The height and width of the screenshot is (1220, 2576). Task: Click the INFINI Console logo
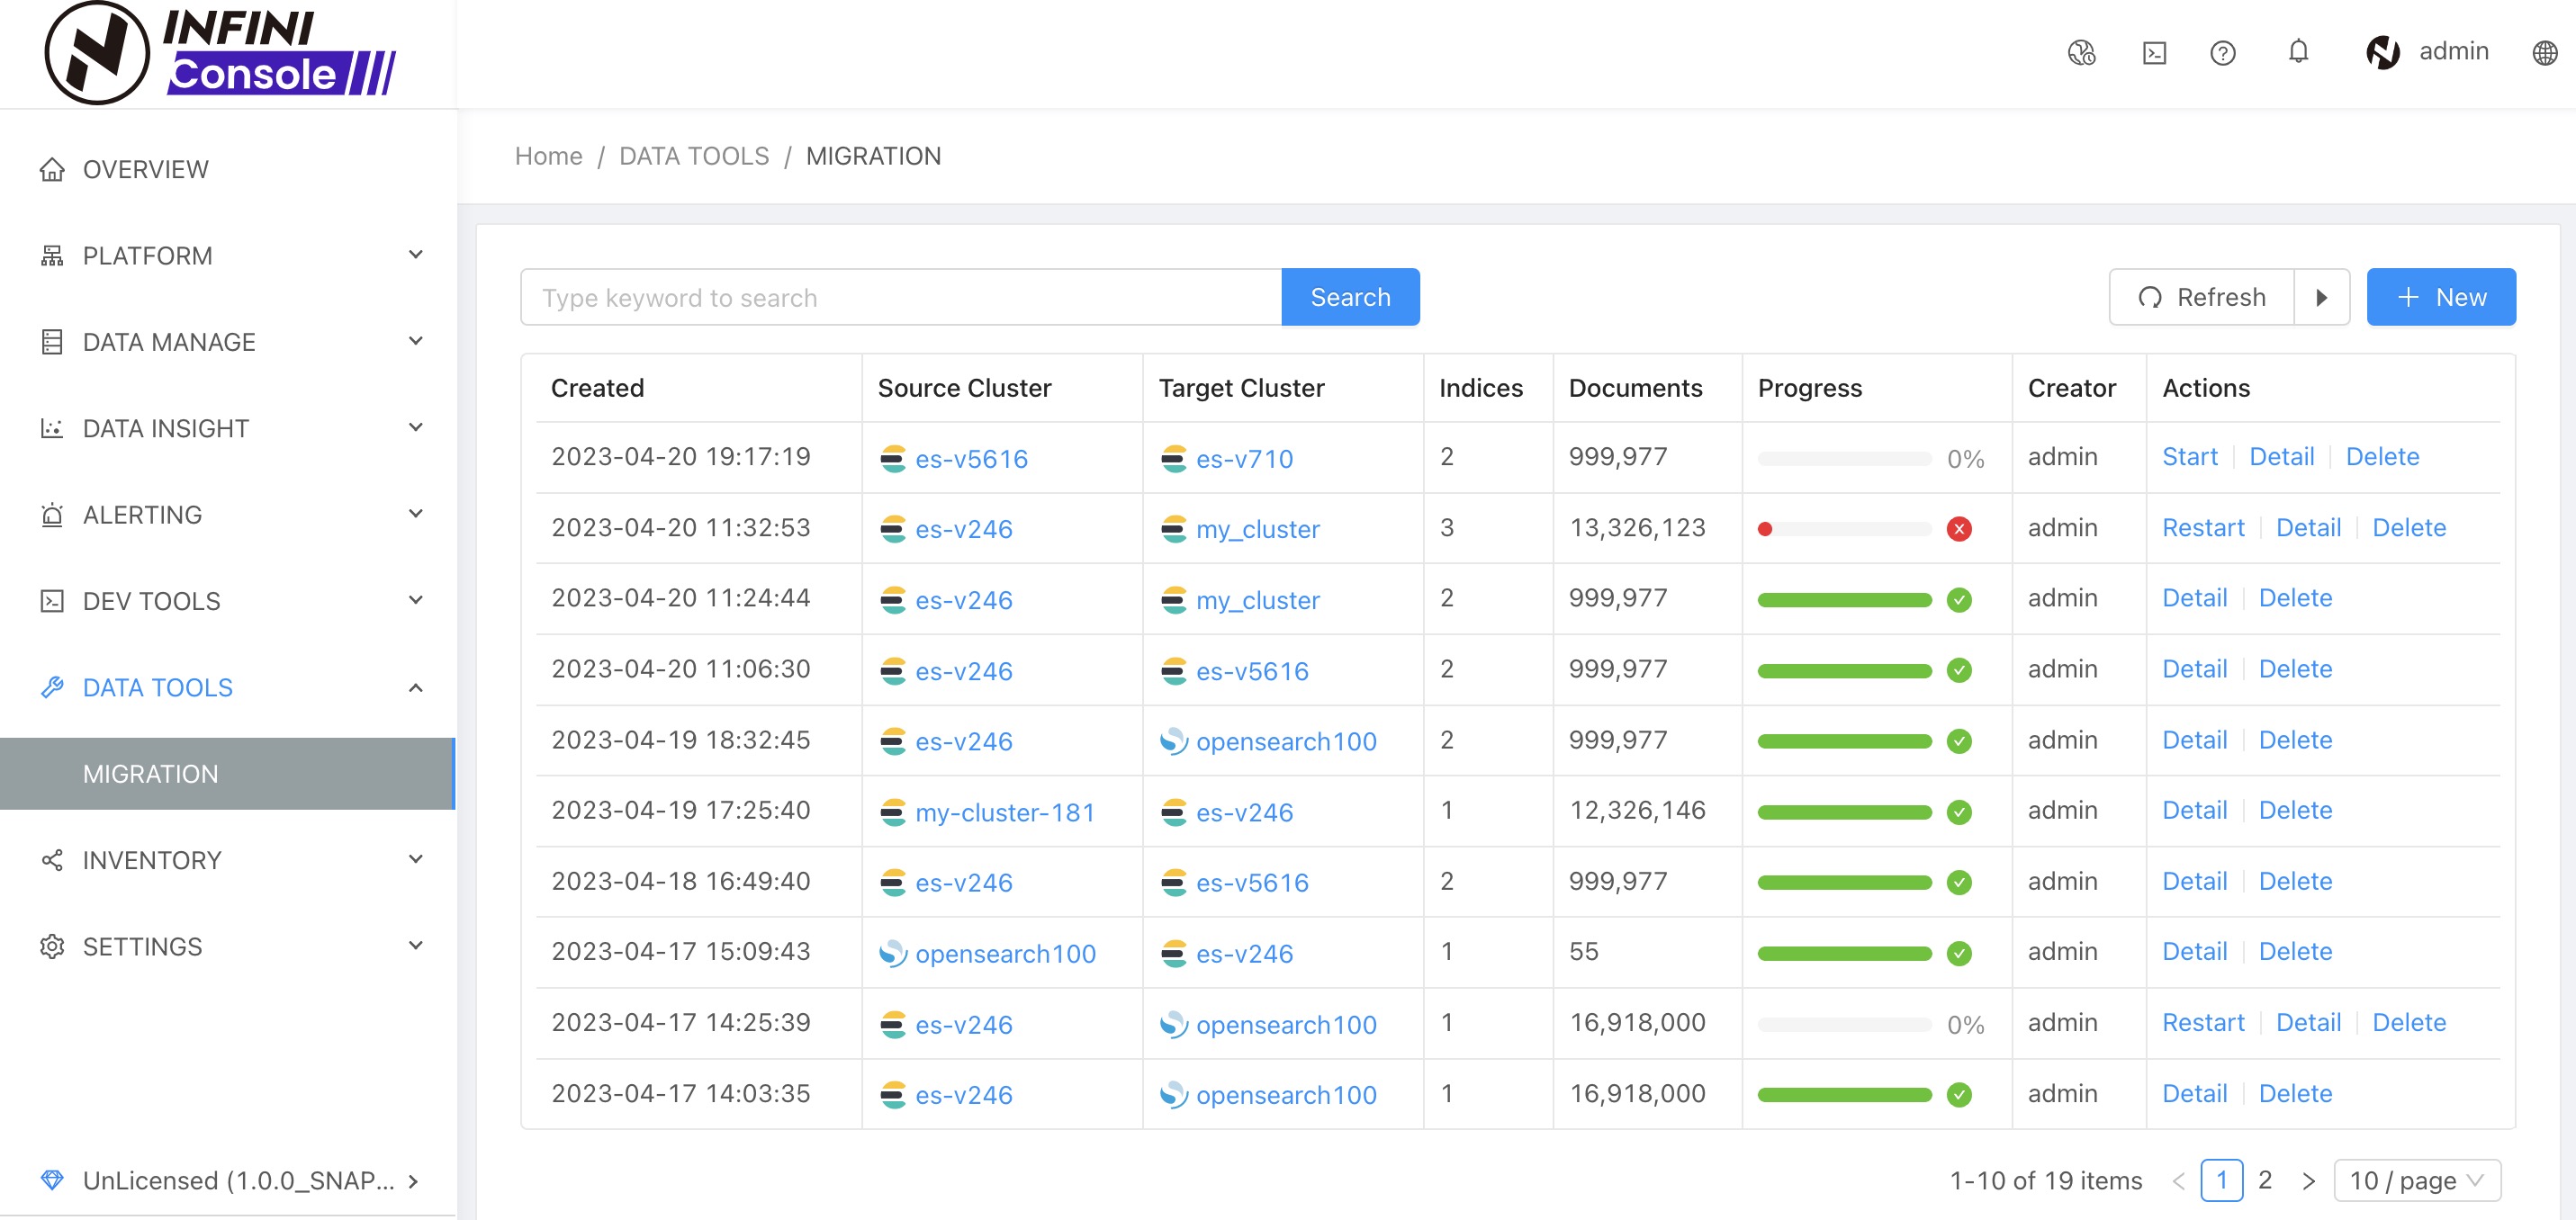[220, 54]
